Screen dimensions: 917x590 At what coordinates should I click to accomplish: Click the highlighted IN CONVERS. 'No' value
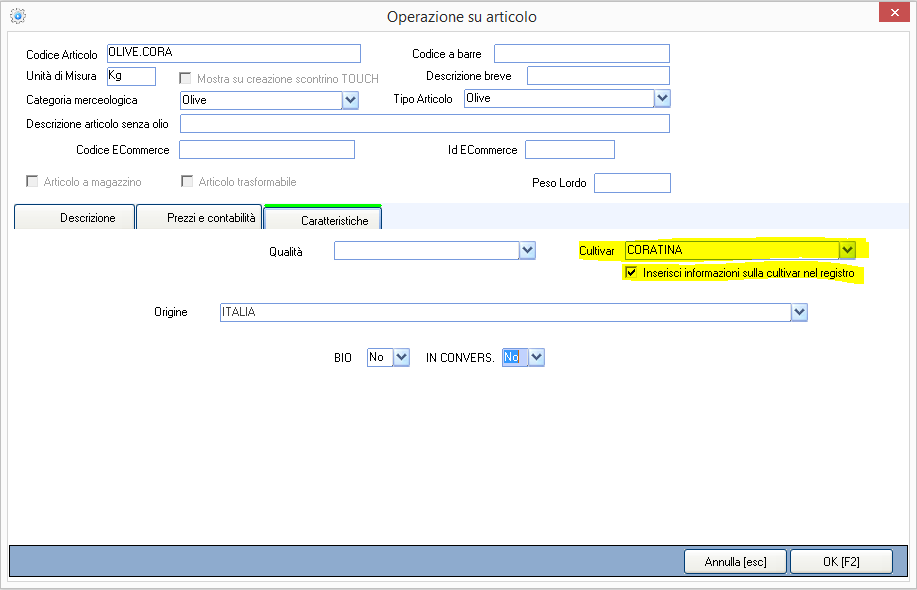(515, 357)
